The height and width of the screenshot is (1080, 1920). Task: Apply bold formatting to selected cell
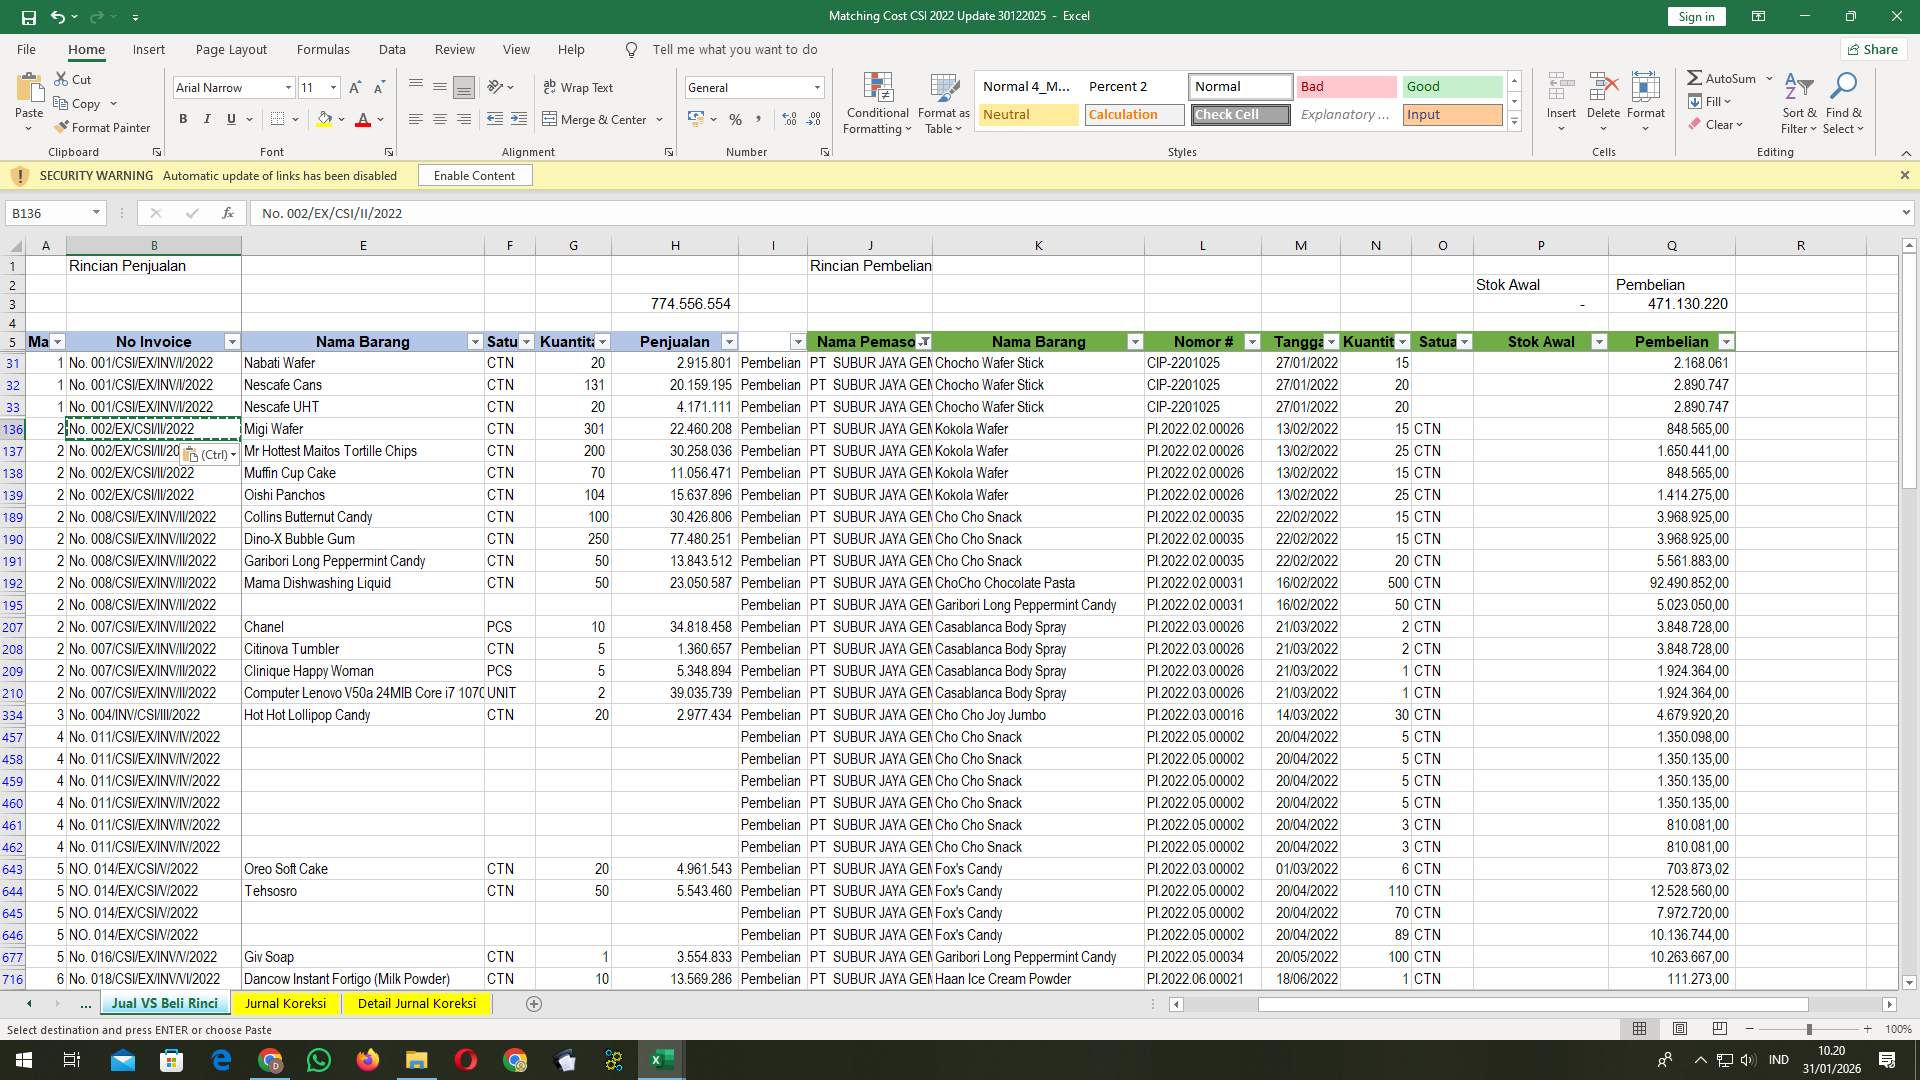tap(183, 119)
